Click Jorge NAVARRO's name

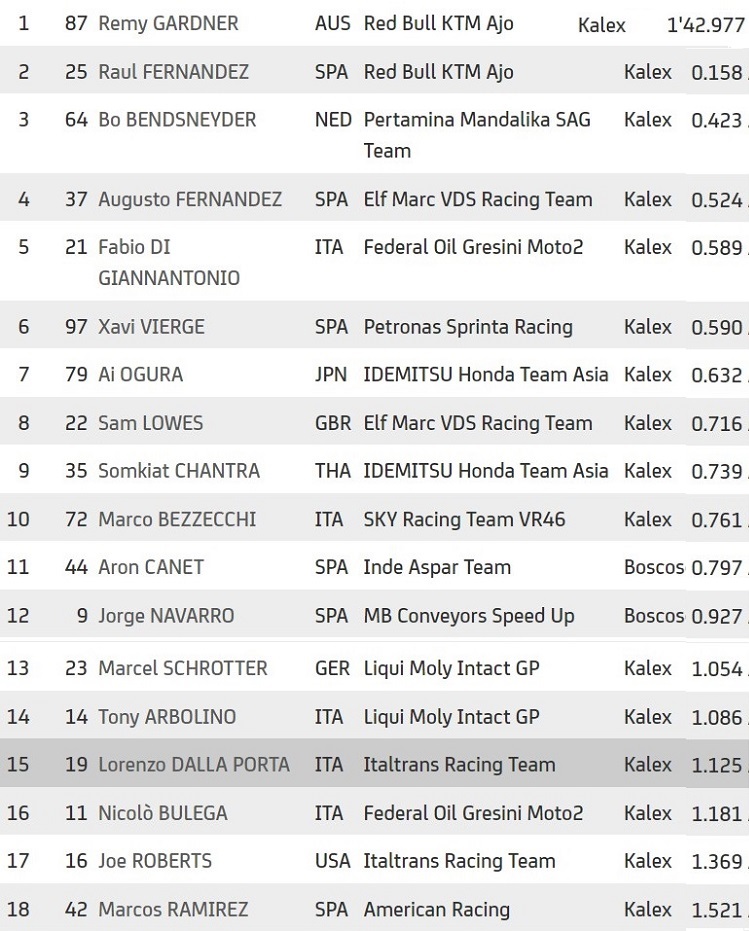[166, 616]
